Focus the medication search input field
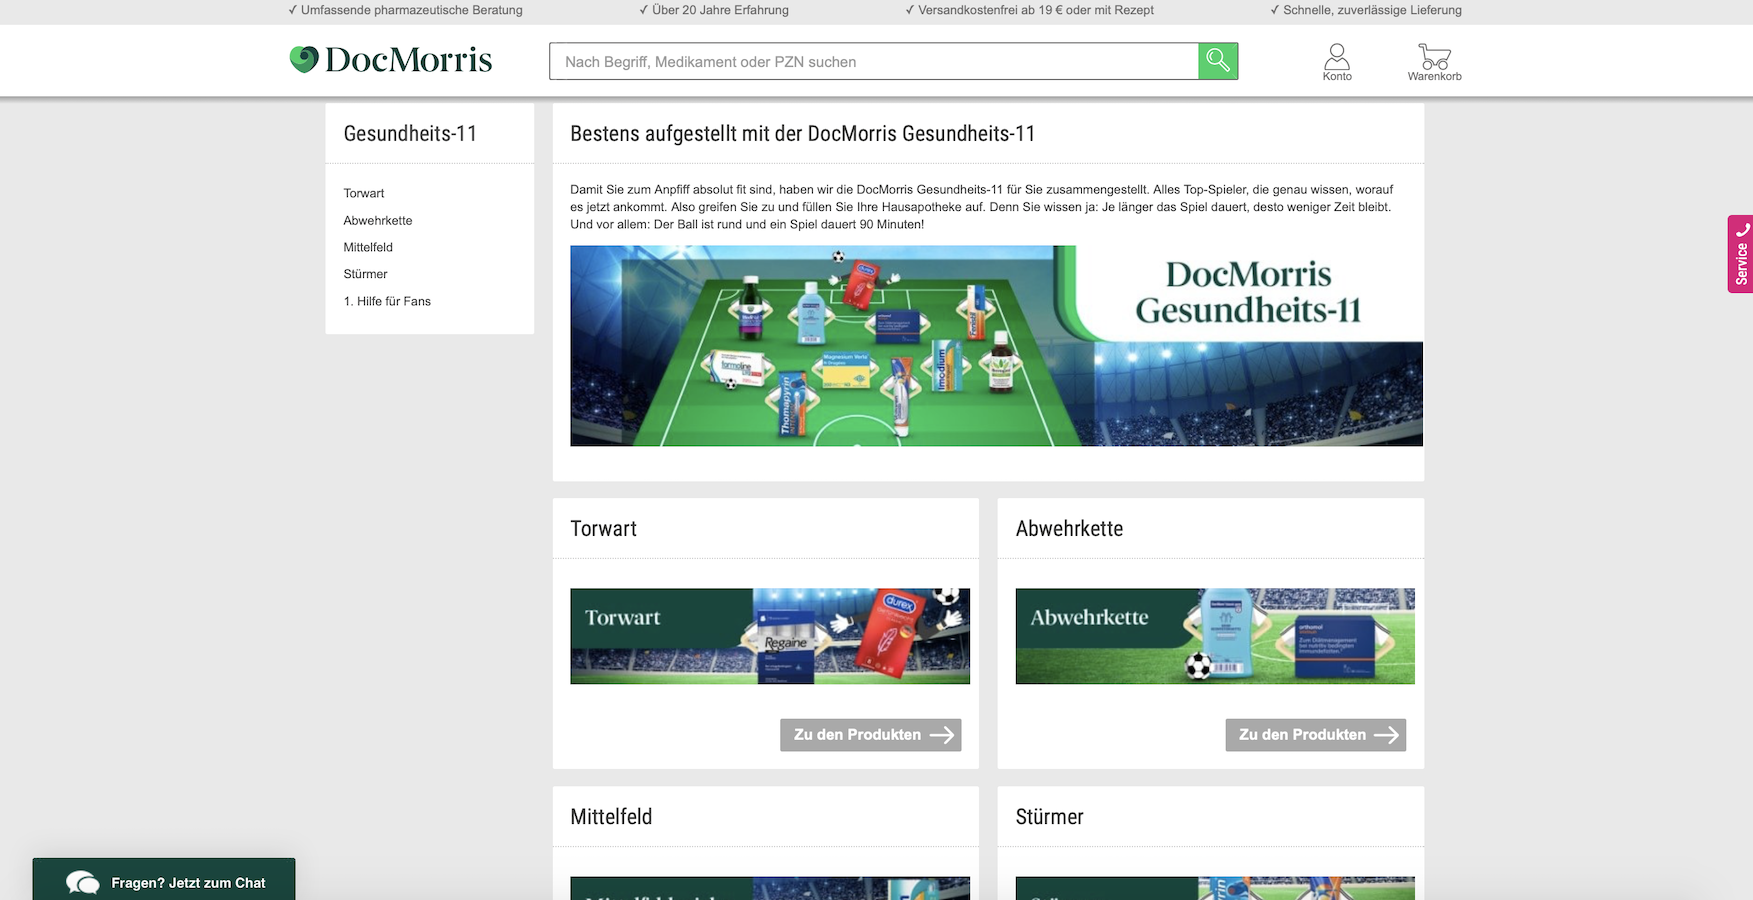 click(873, 62)
